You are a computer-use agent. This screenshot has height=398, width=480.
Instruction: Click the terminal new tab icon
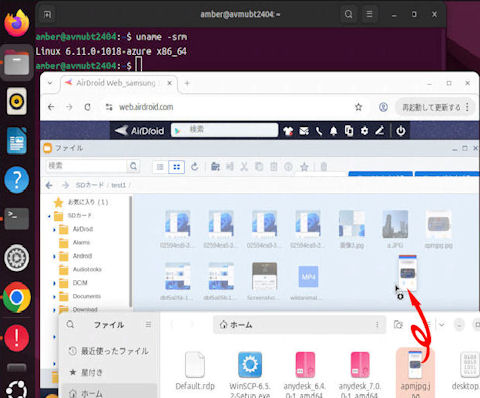click(x=47, y=14)
